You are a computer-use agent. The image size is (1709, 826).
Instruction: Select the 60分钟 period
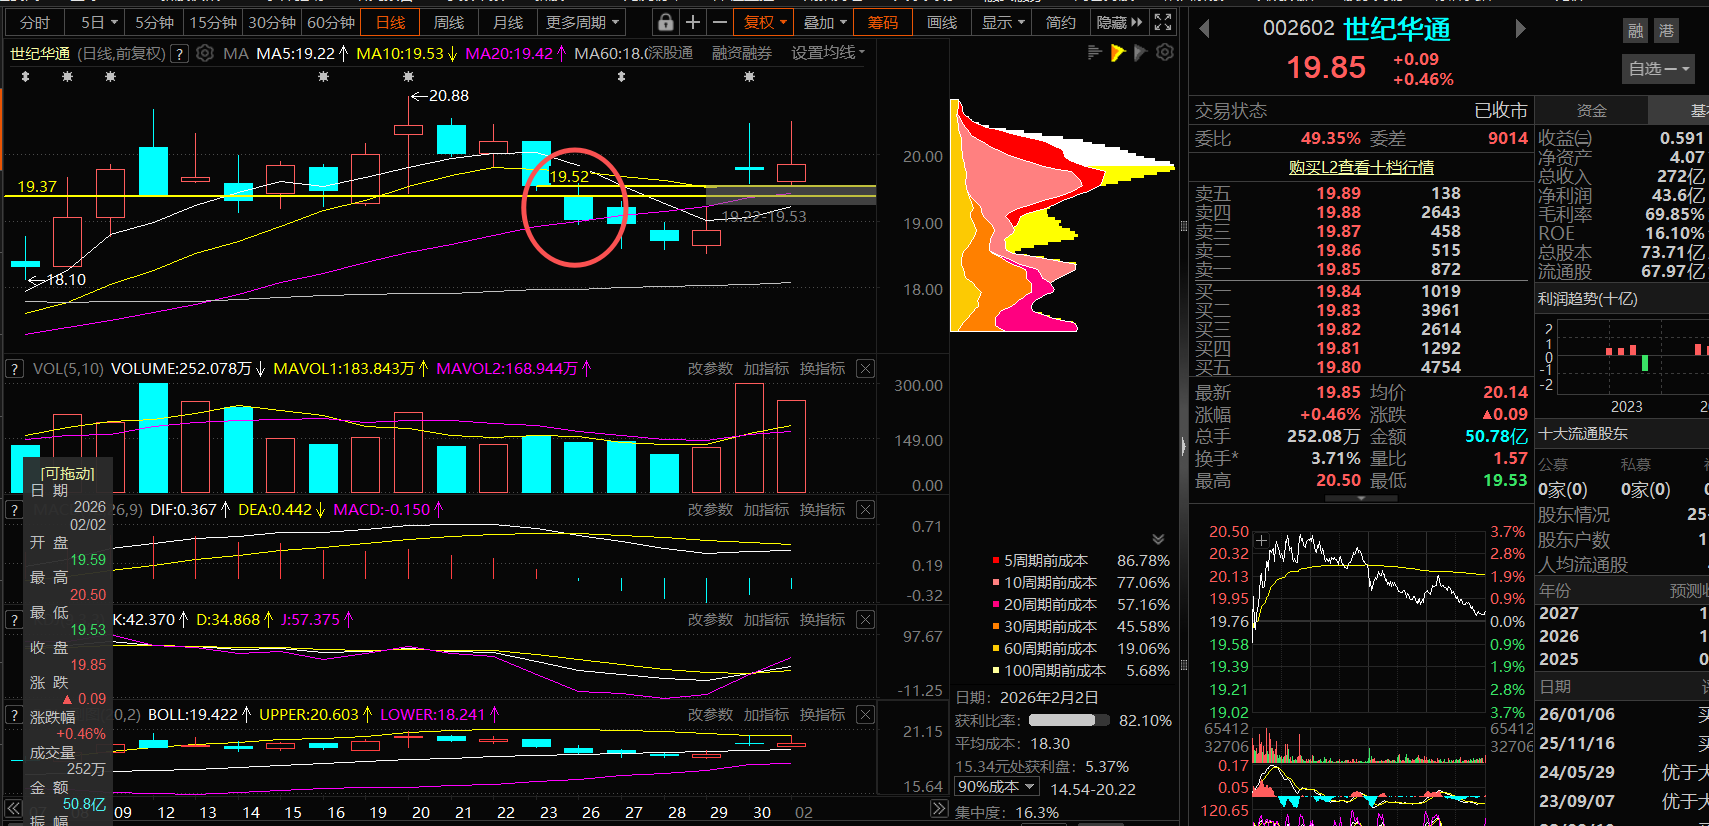(x=331, y=22)
